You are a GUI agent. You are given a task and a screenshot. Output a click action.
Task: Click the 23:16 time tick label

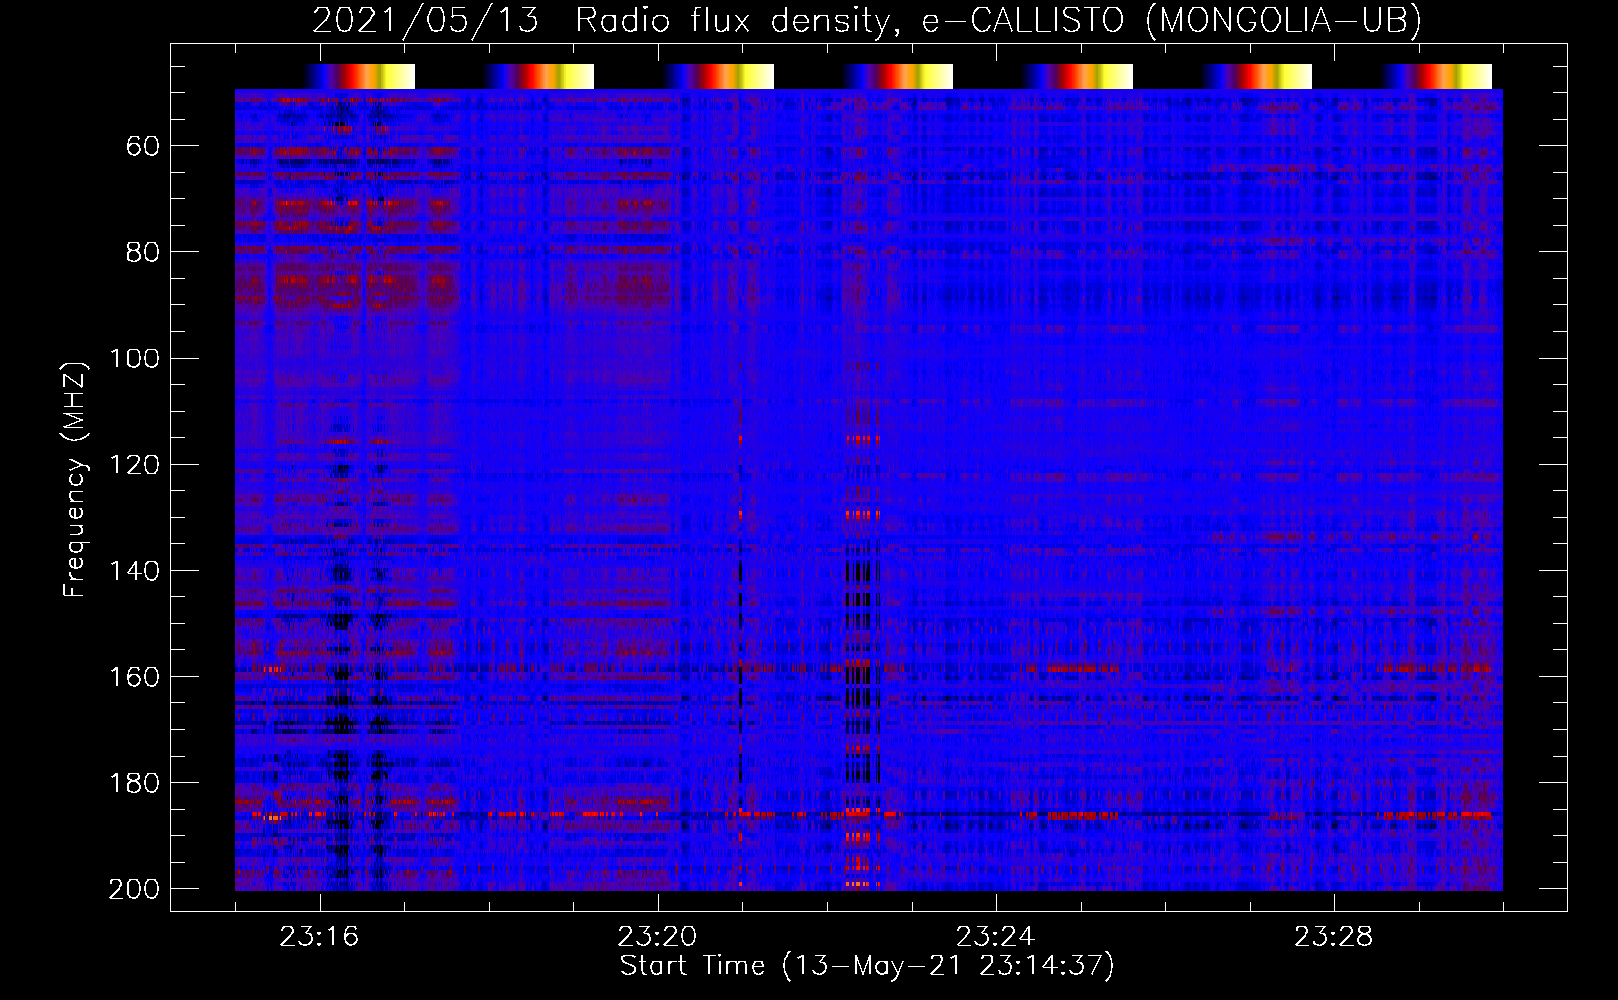click(x=319, y=937)
